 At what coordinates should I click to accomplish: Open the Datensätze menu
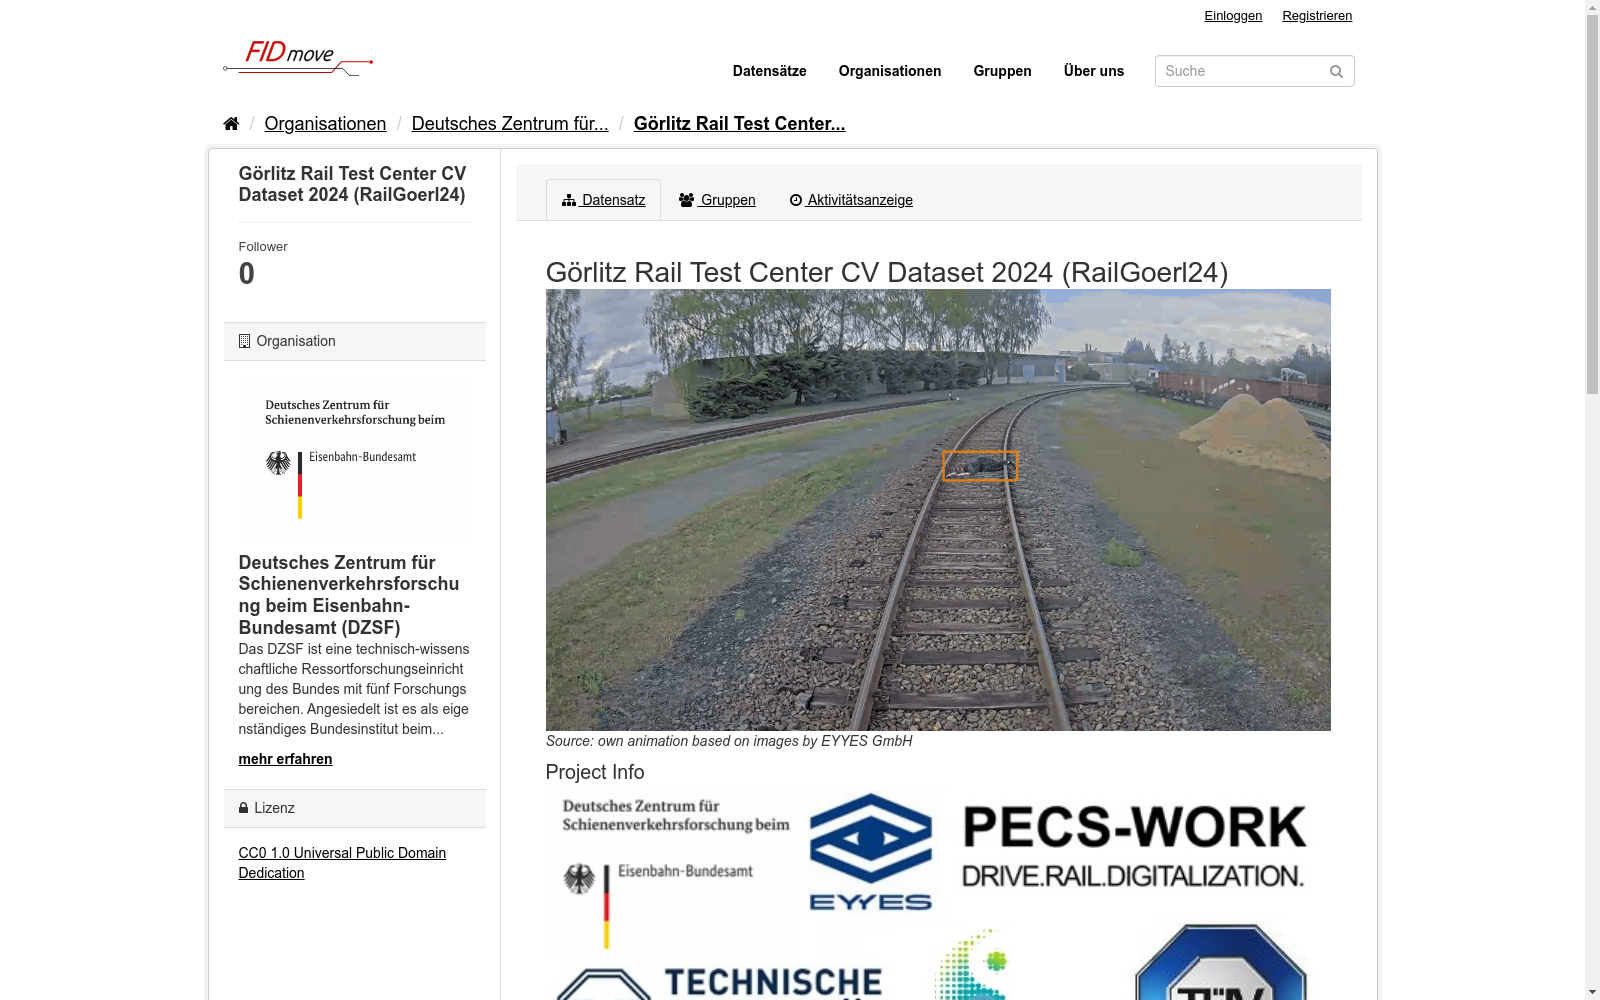click(x=769, y=71)
